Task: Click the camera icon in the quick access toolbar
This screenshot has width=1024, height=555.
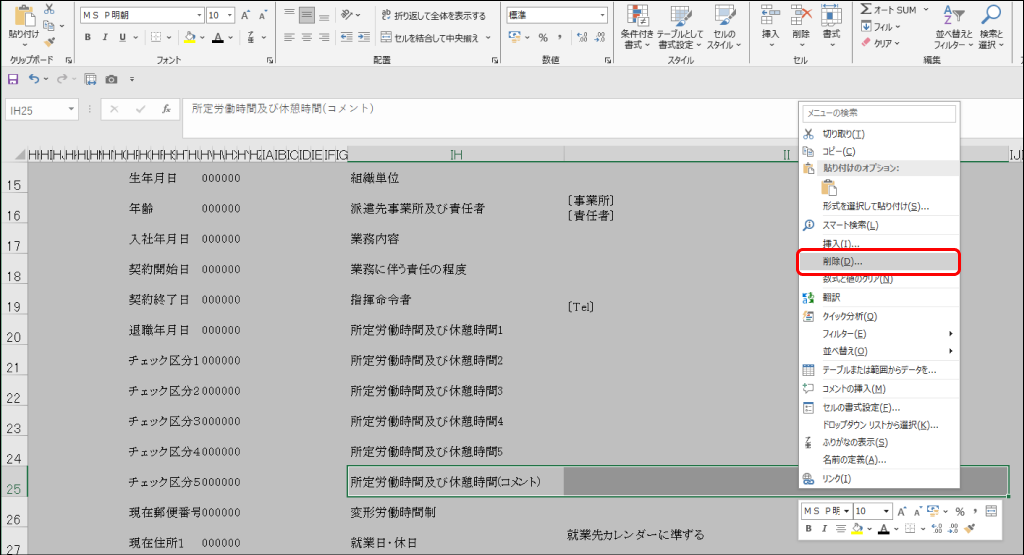Action: (x=112, y=79)
